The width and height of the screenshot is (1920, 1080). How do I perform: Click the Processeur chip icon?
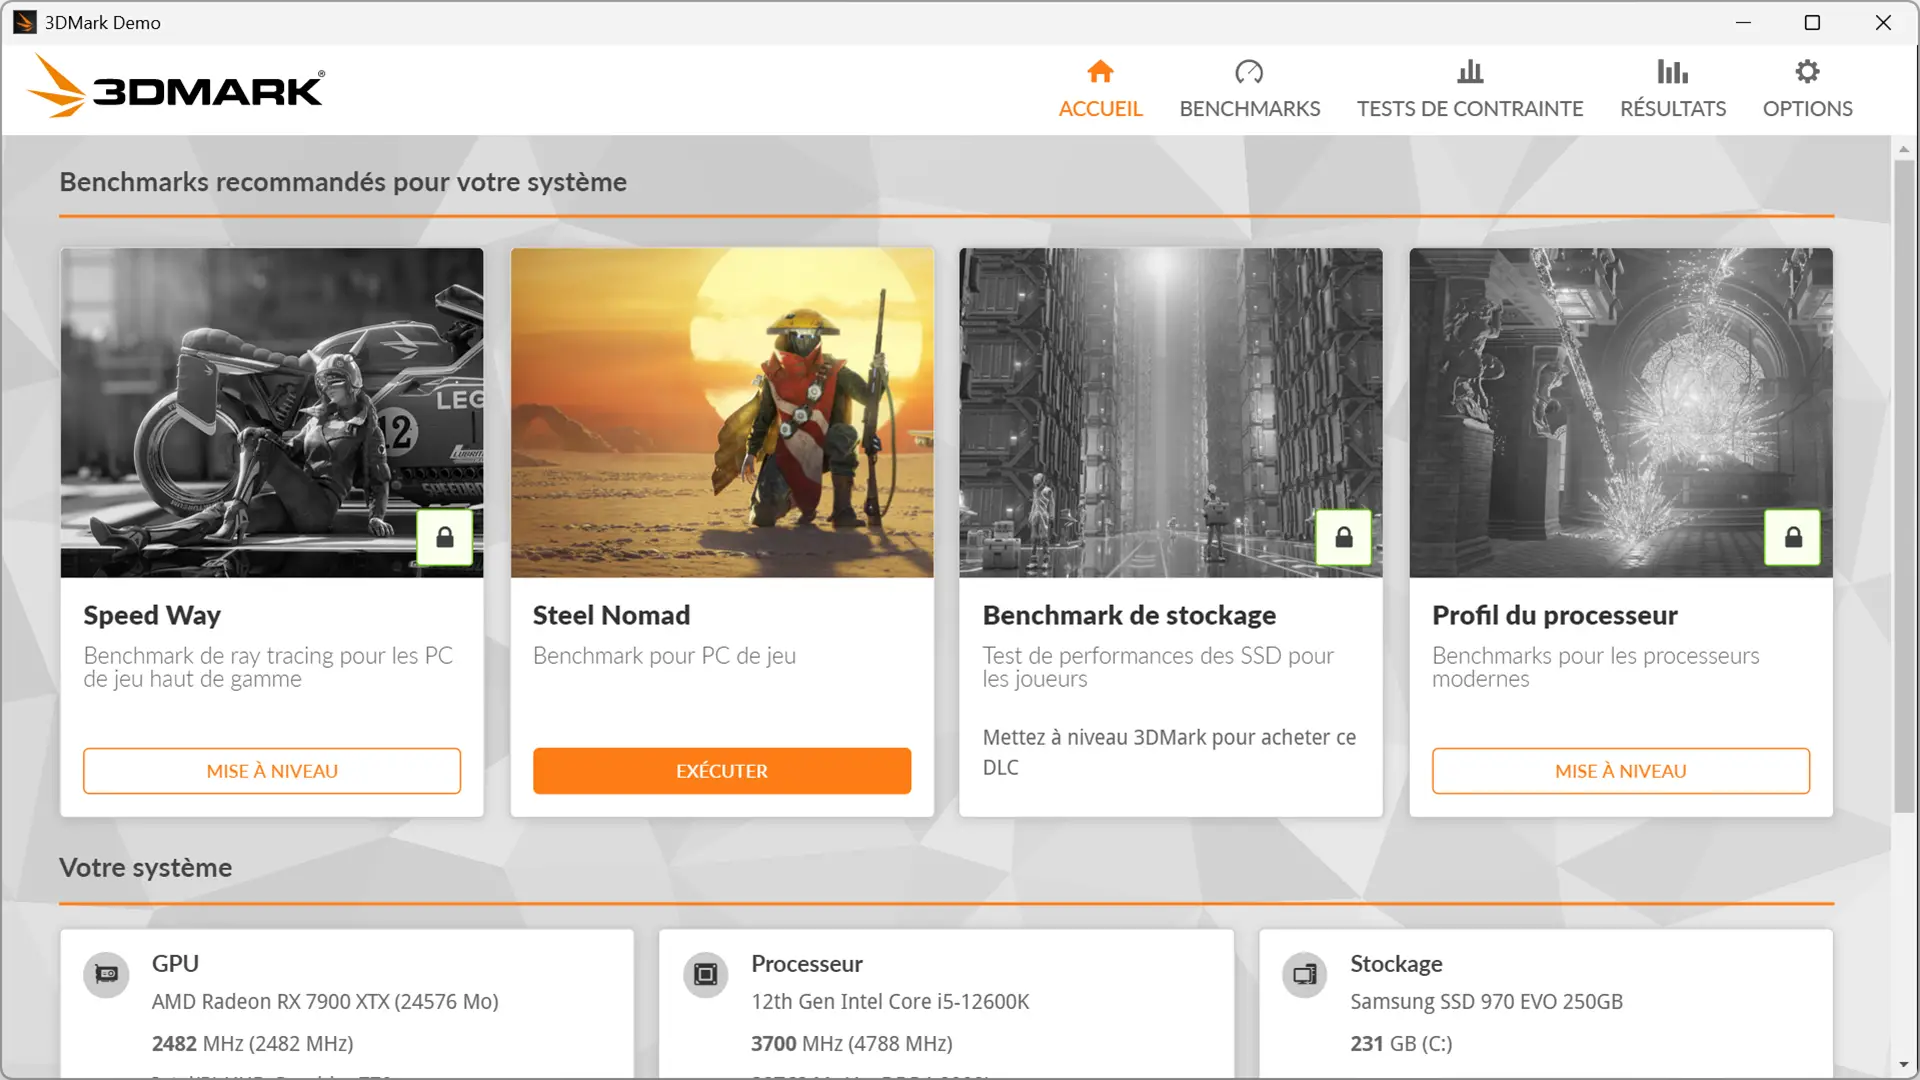(x=706, y=974)
